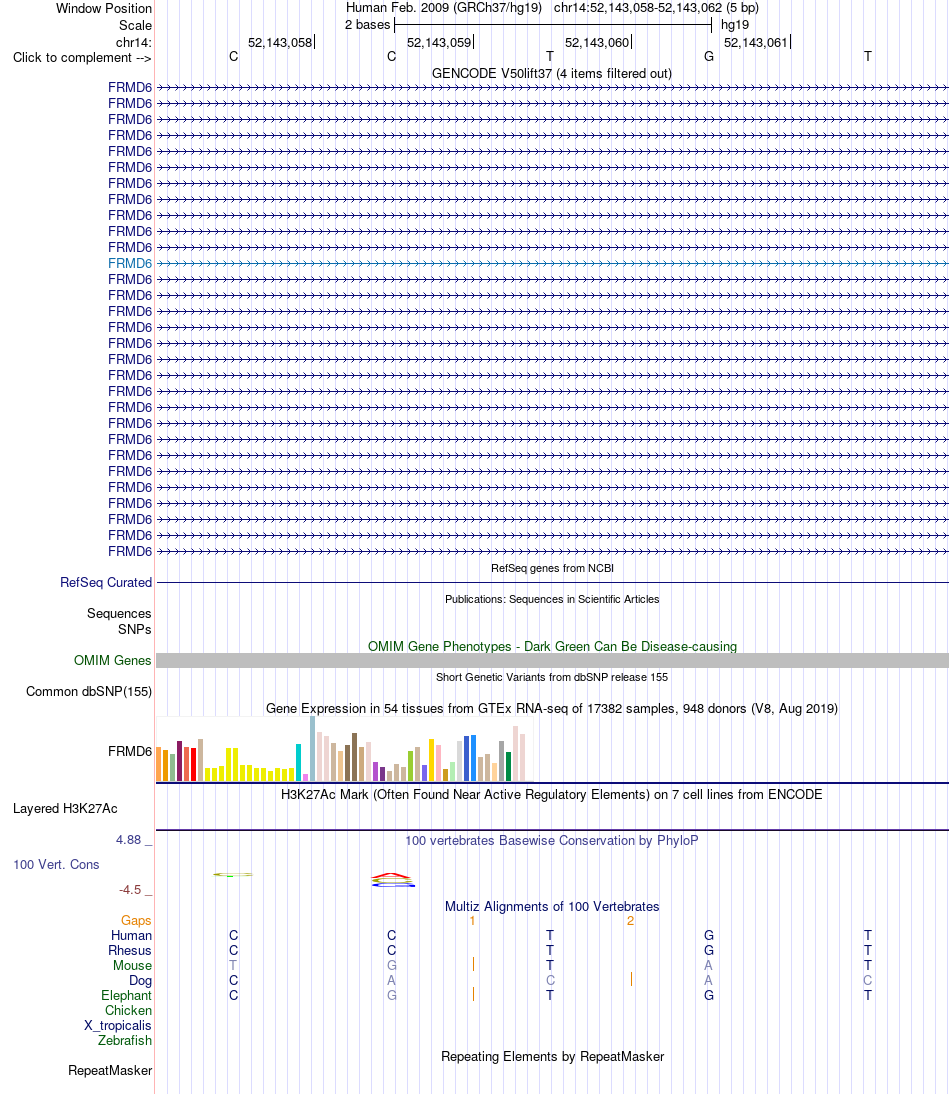Click the dark green GTEx expression bar

tap(508, 767)
